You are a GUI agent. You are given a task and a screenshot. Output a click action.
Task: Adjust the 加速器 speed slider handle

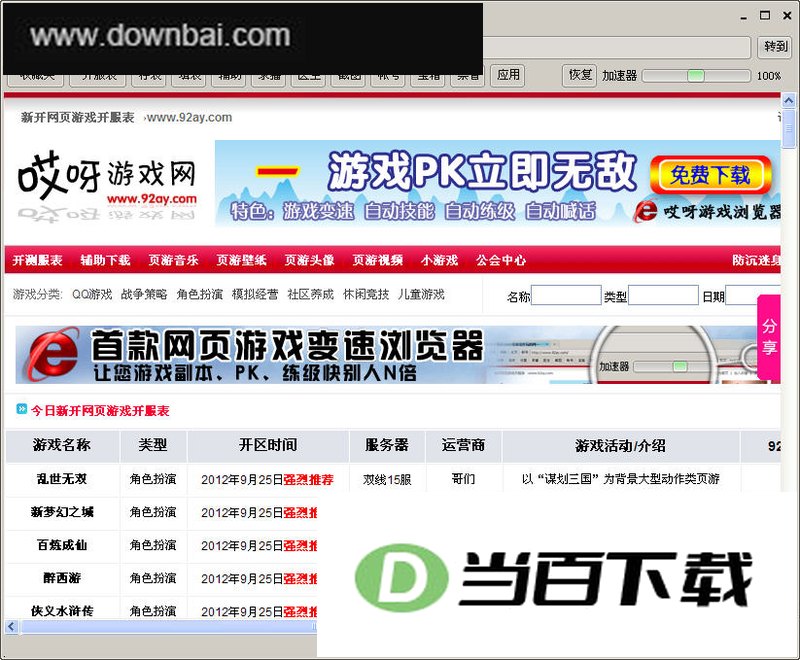pyautogui.click(x=695, y=76)
